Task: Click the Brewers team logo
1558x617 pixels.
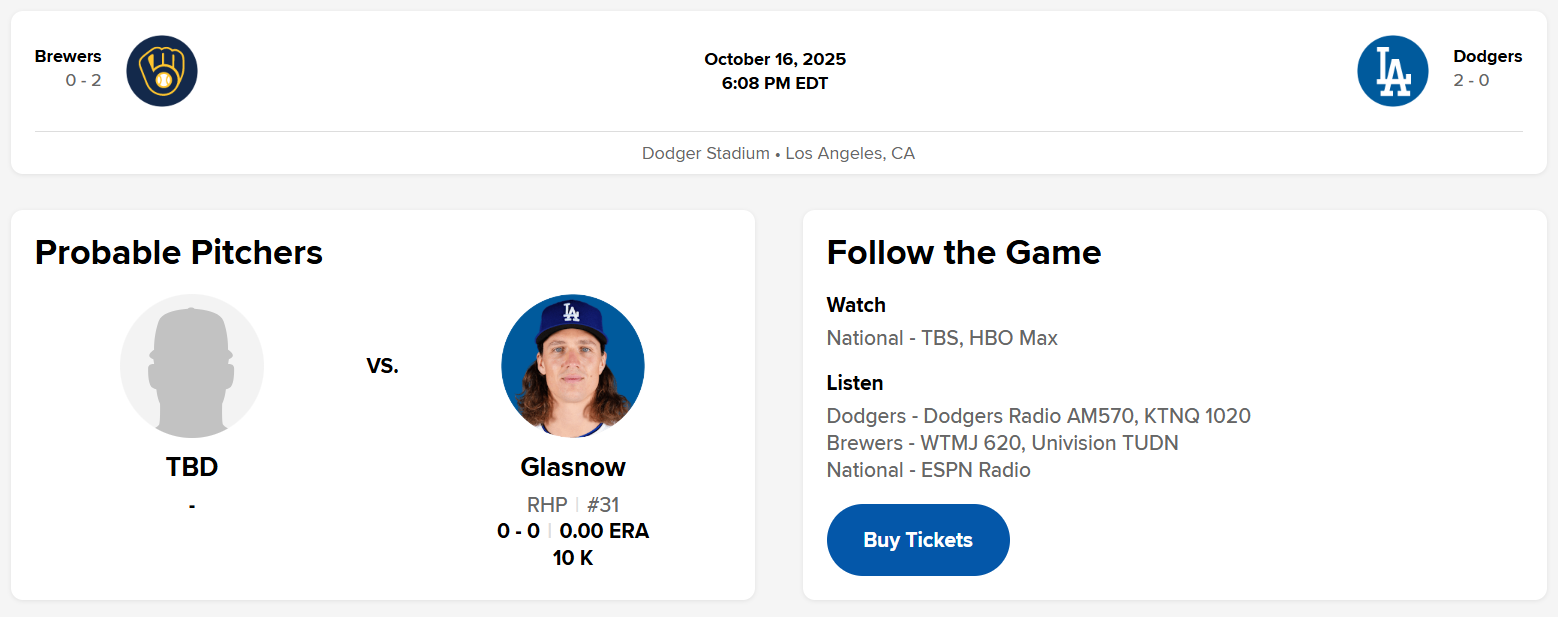Action: pos(162,71)
